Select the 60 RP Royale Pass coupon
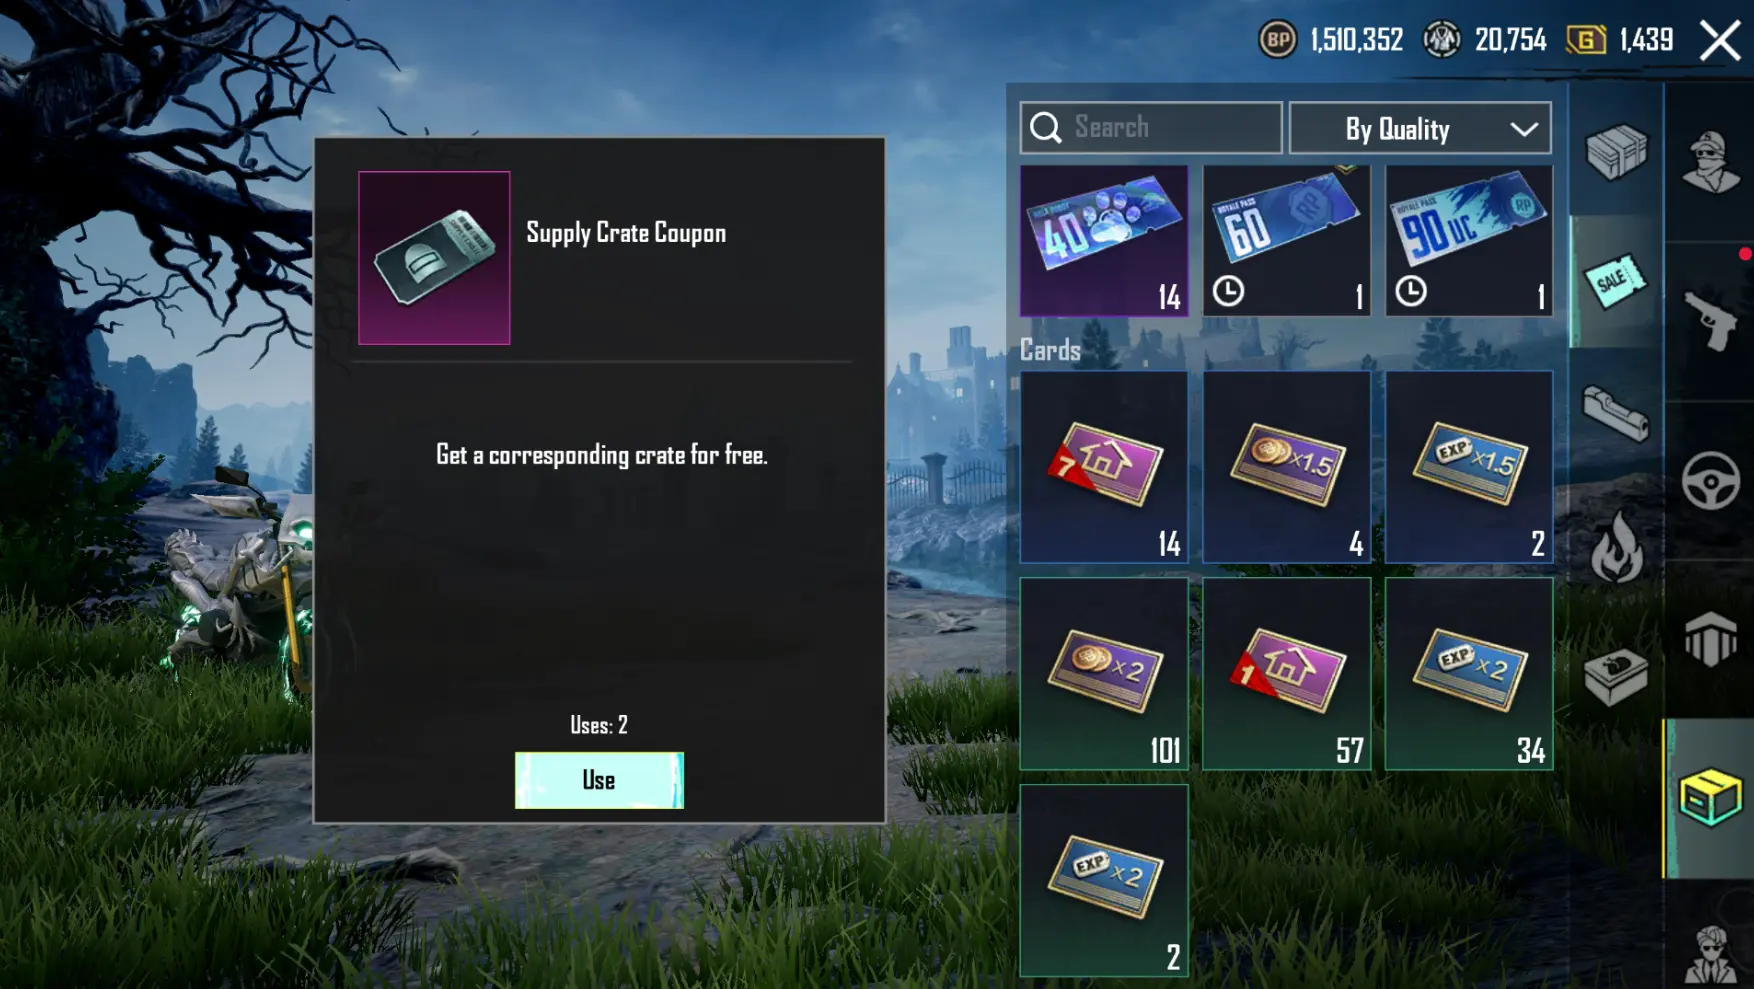 (1286, 241)
